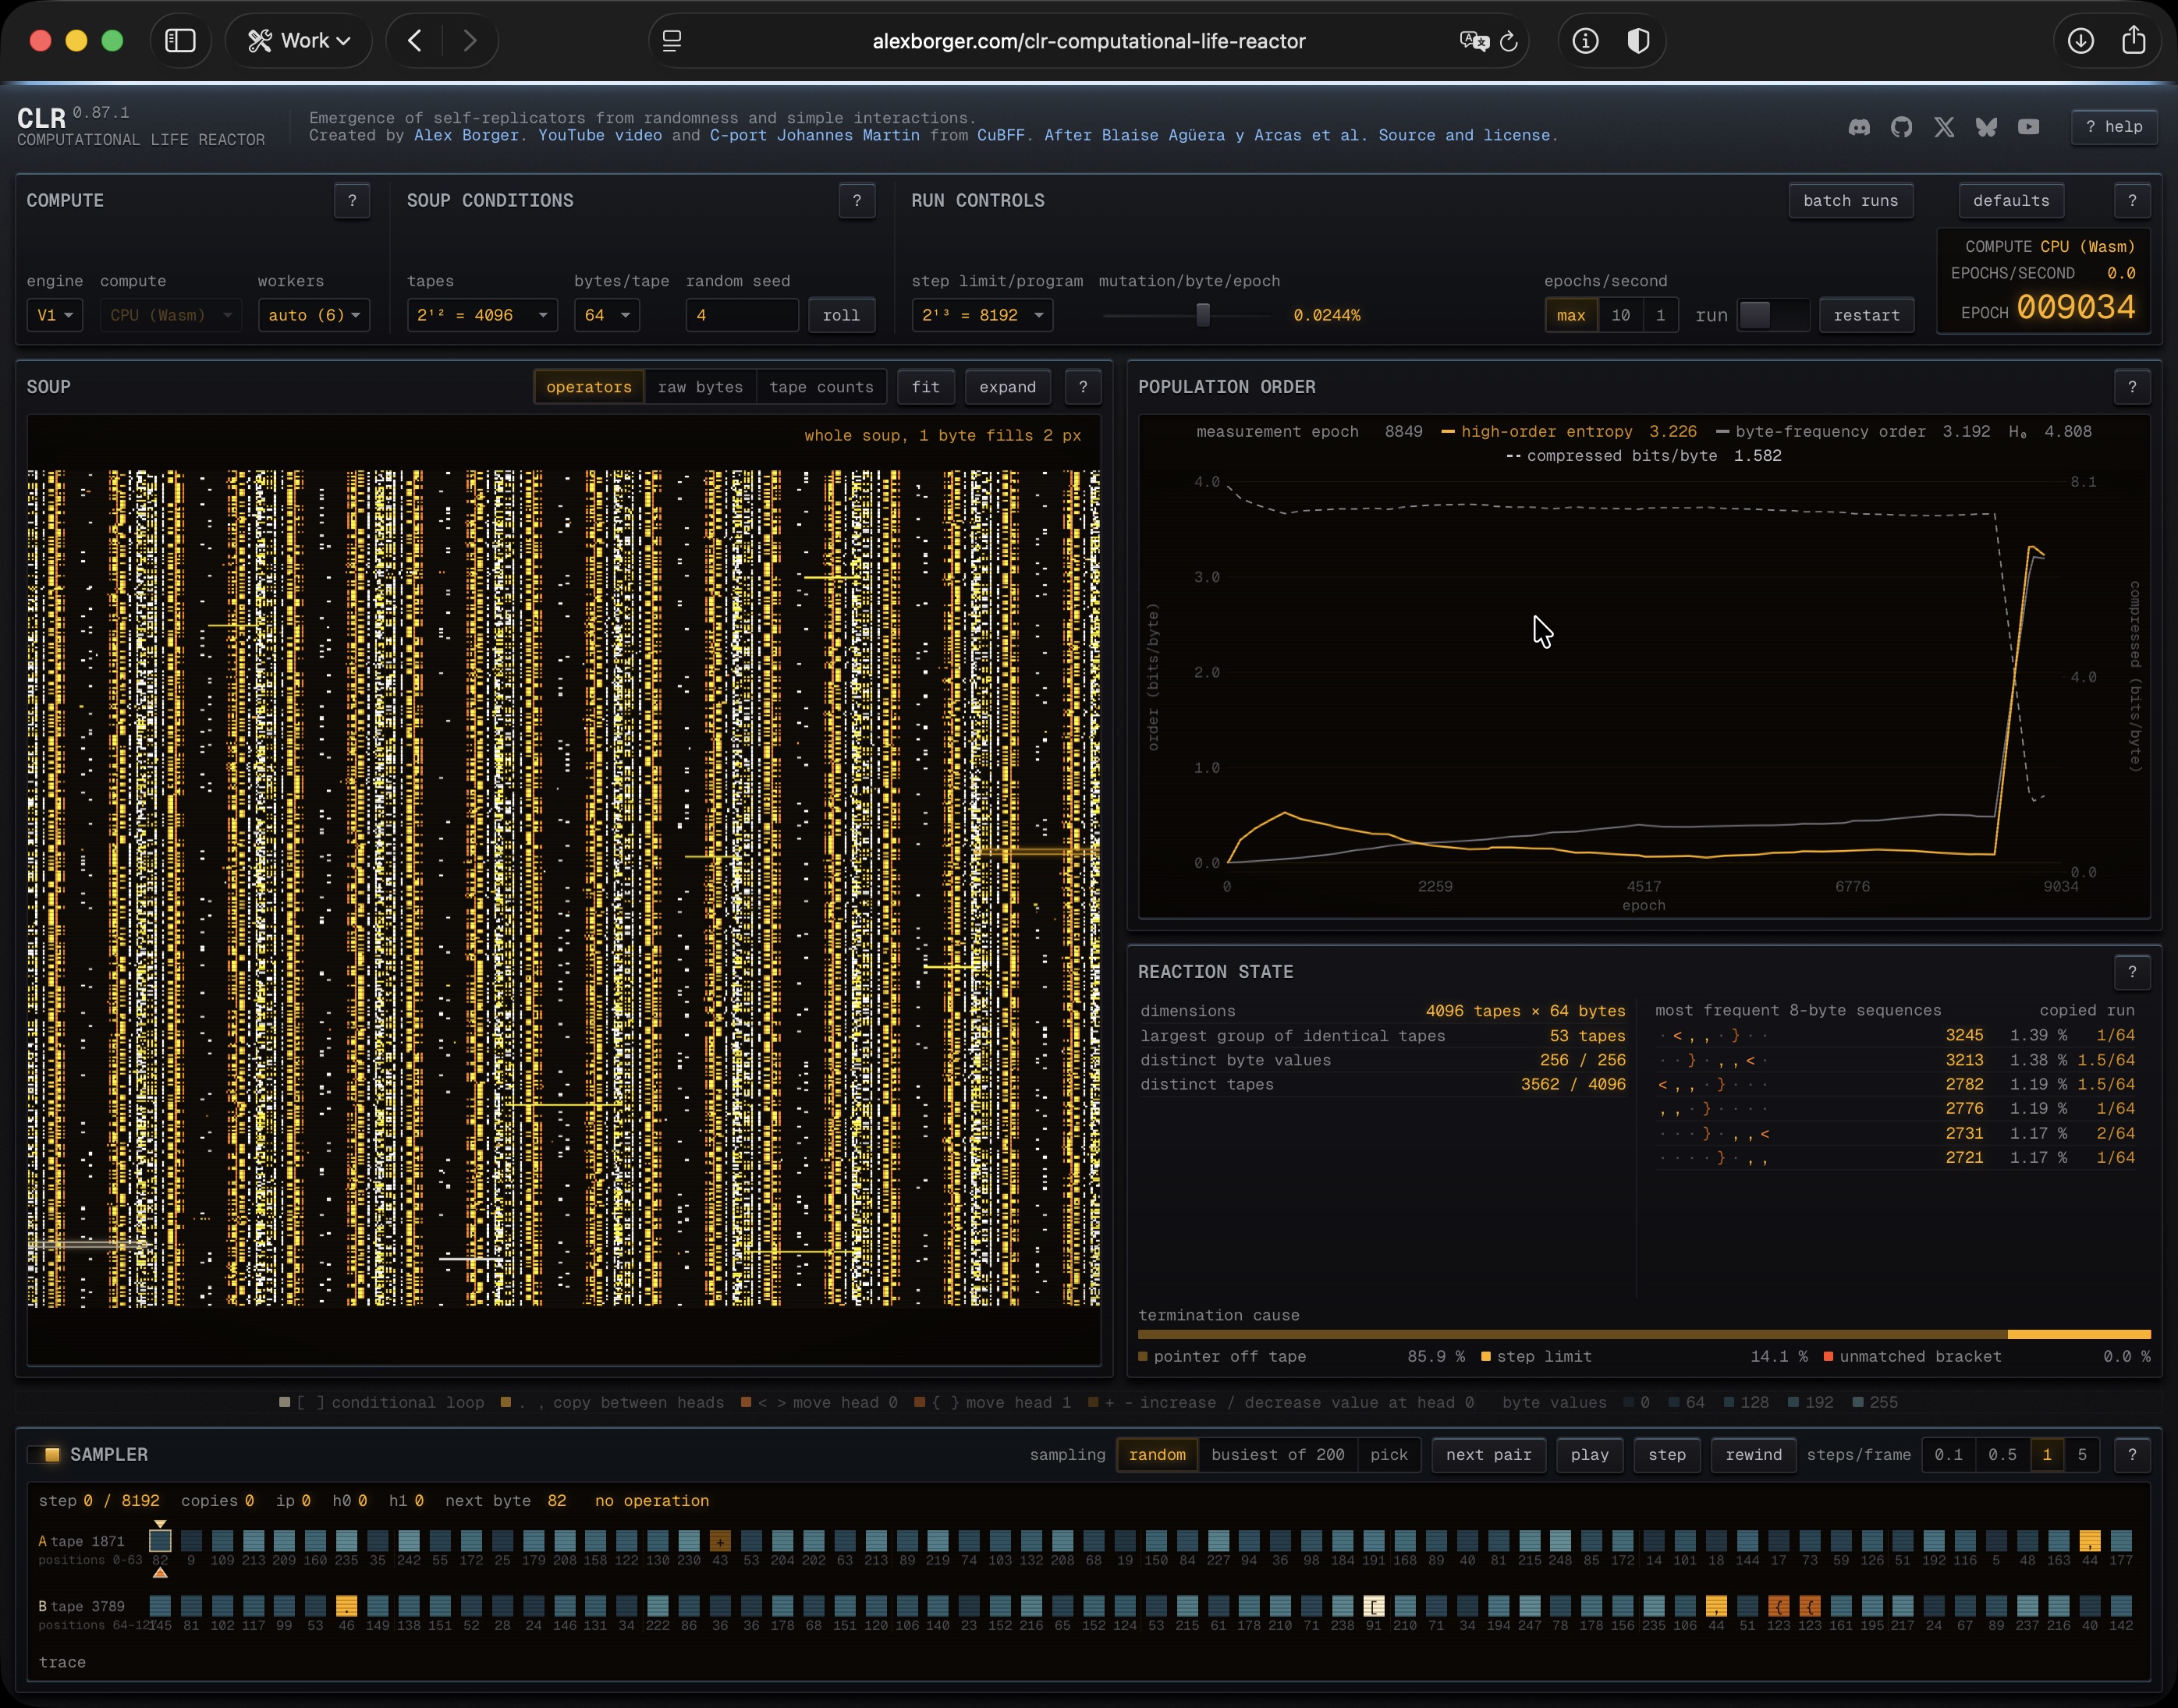Open SAMPLER panel help question mark
This screenshot has width=2178, height=1708.
pyautogui.click(x=2132, y=1455)
